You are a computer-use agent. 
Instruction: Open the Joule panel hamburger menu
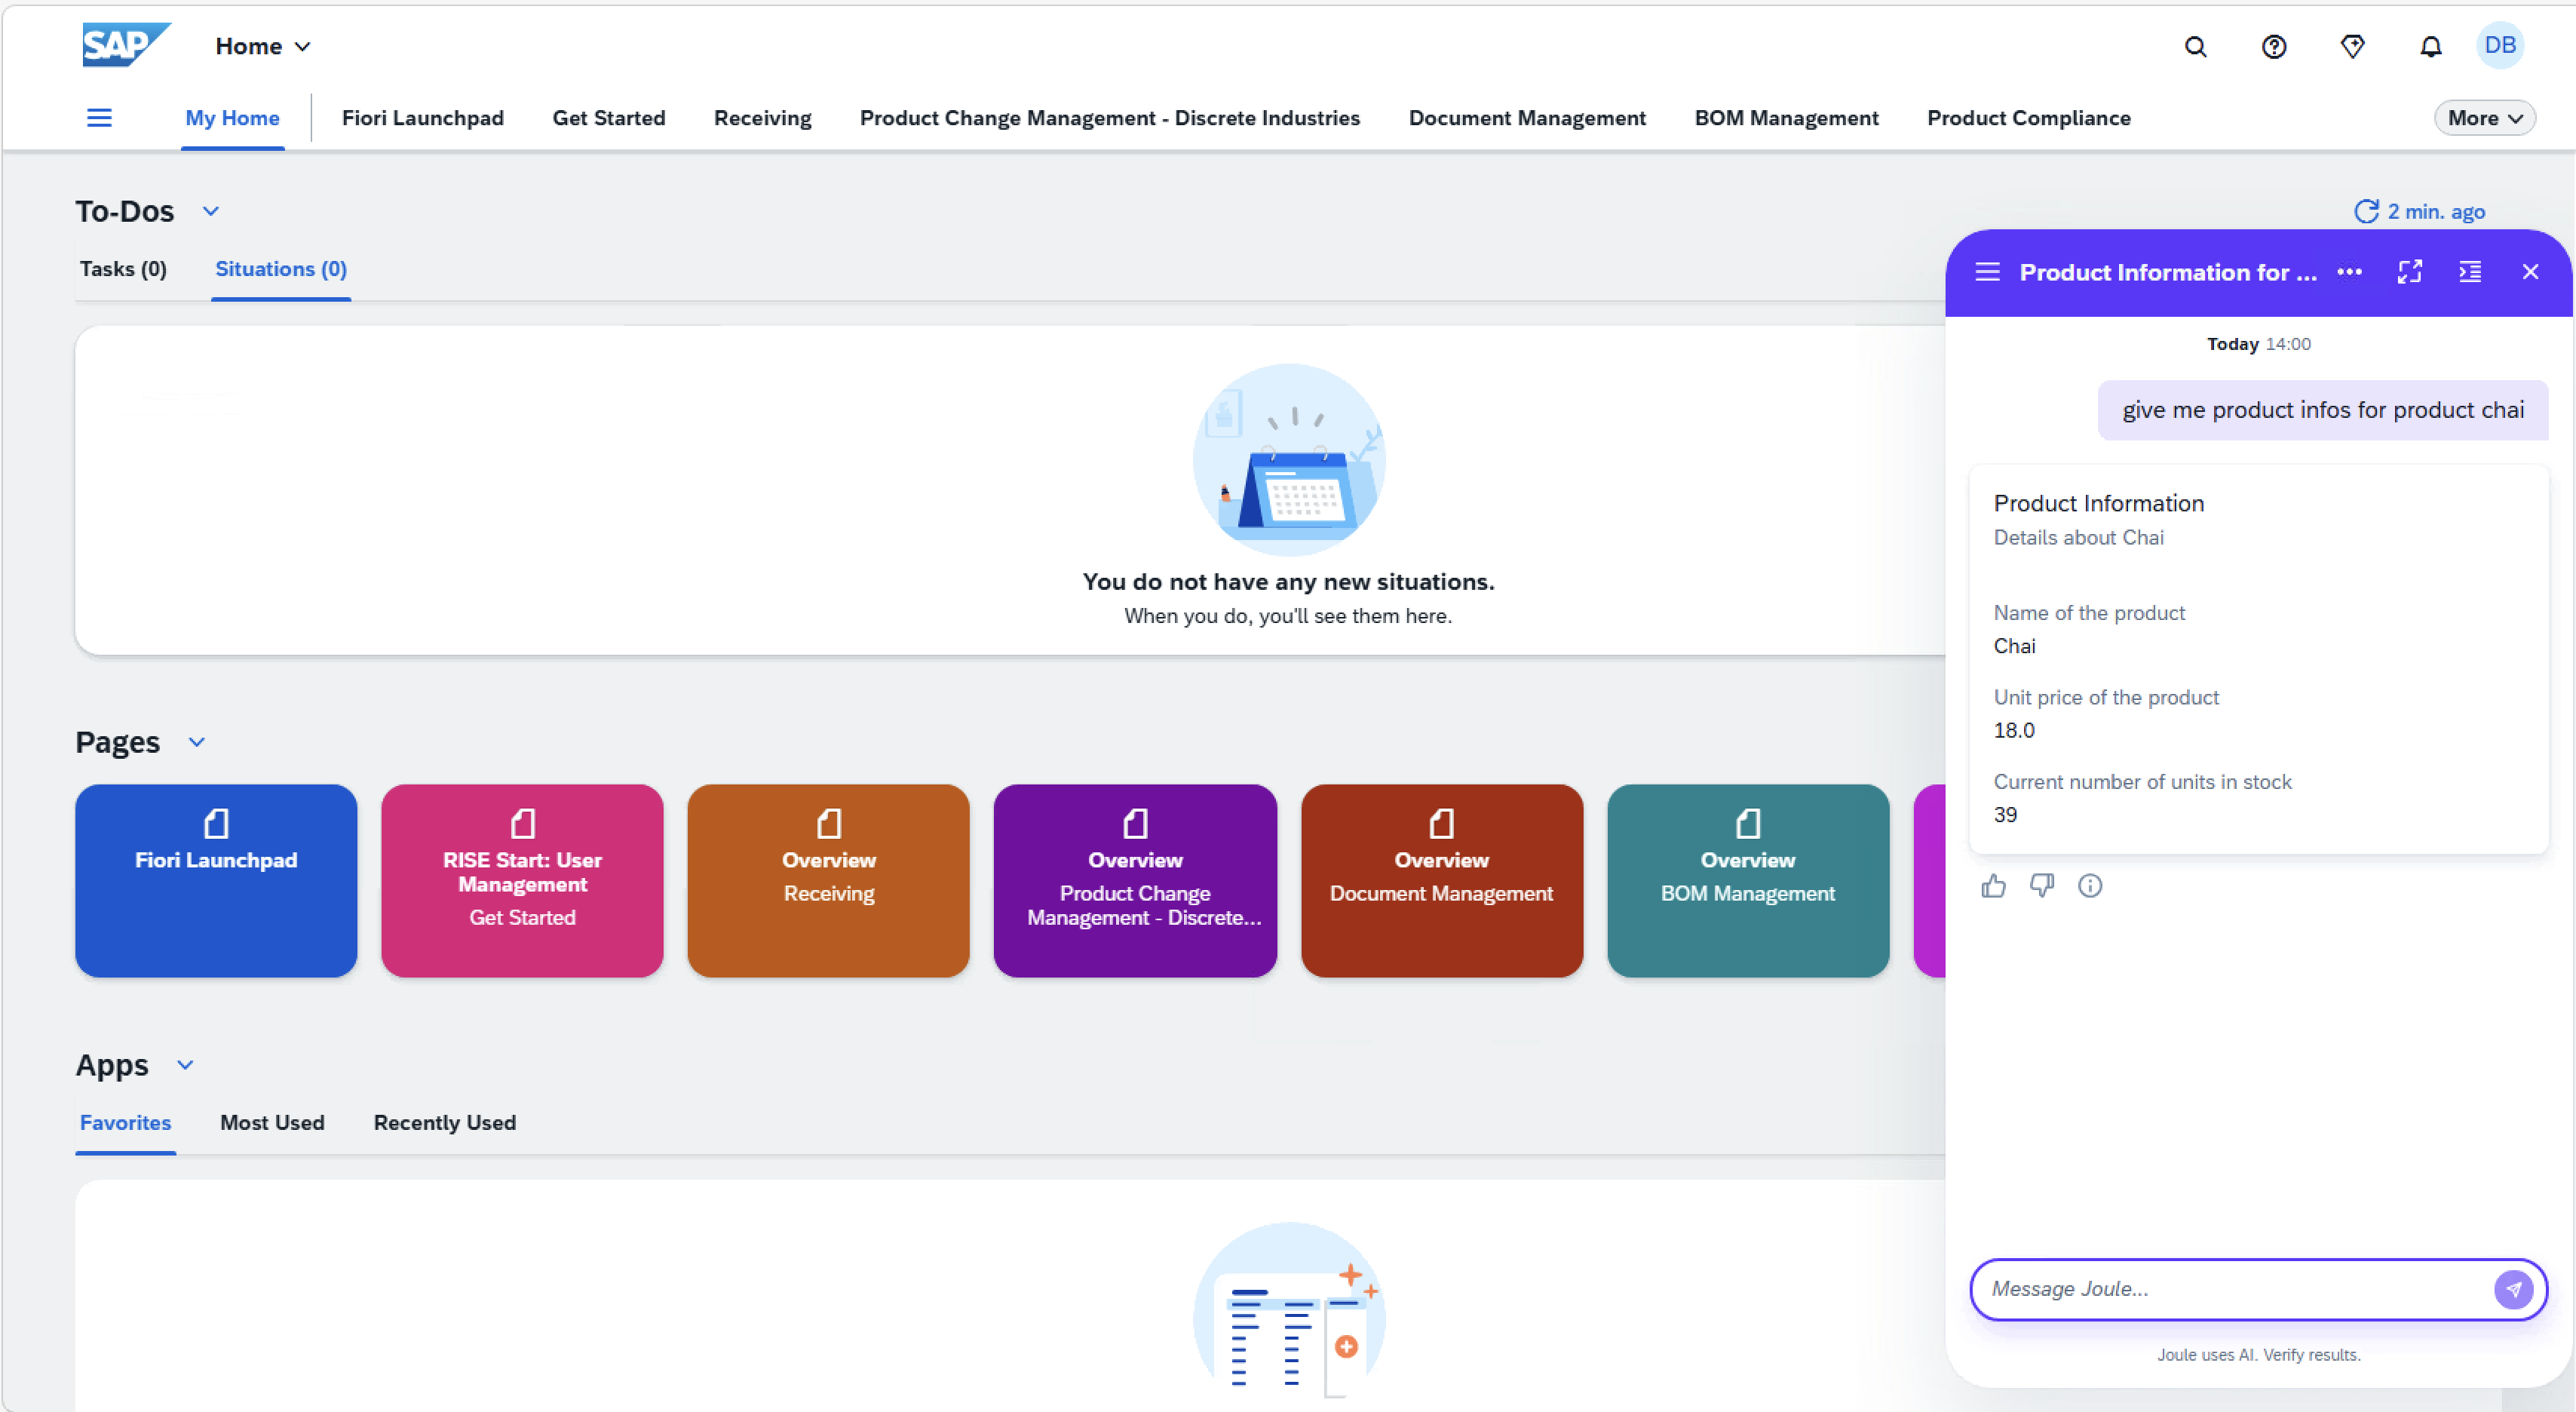point(1987,272)
